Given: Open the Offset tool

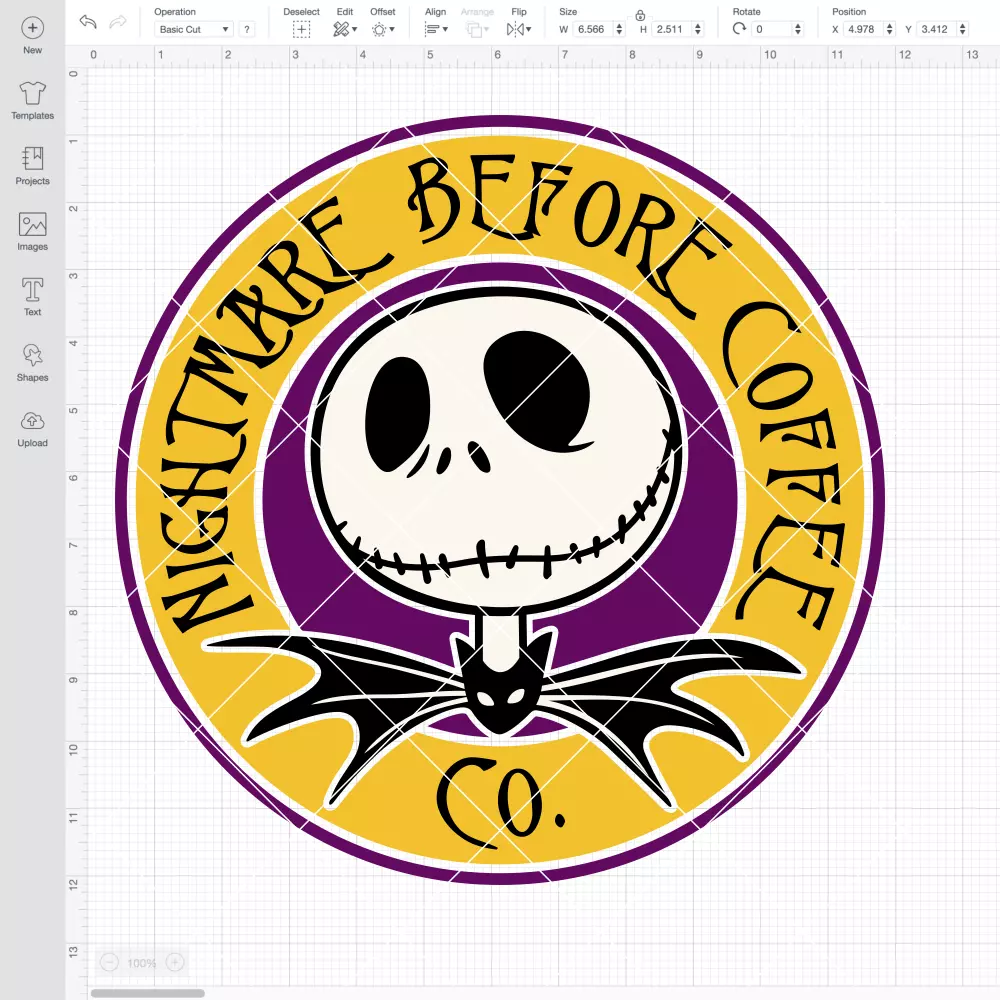Looking at the screenshot, I should click(x=383, y=29).
